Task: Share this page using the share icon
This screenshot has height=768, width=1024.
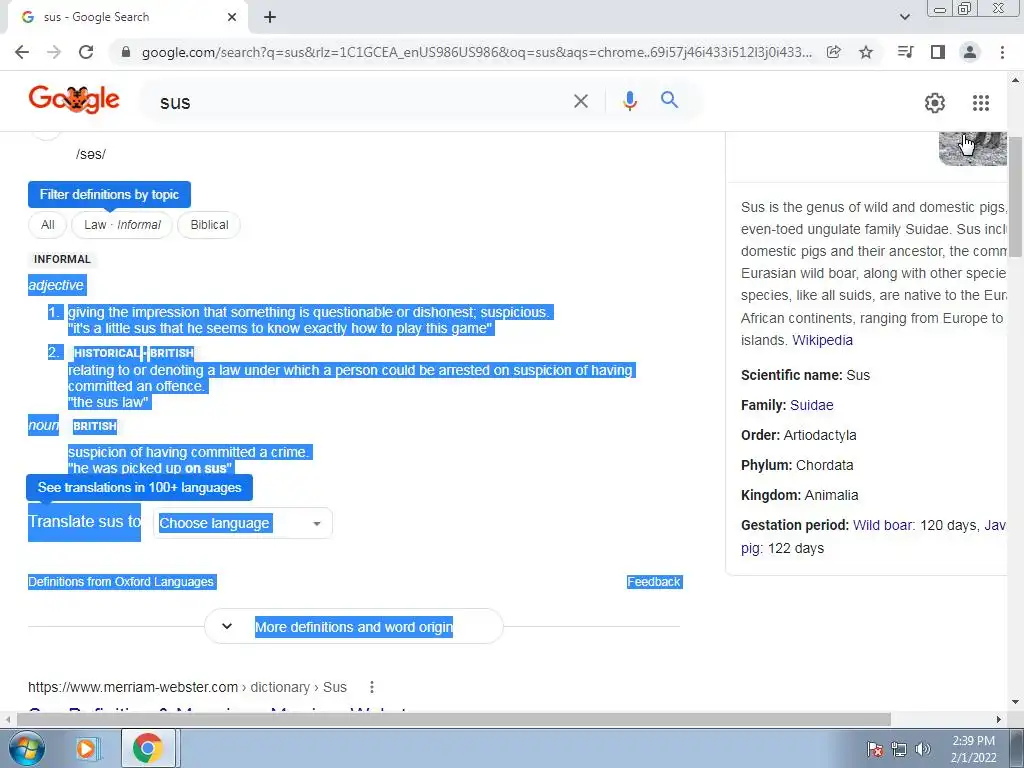Action: 833,52
